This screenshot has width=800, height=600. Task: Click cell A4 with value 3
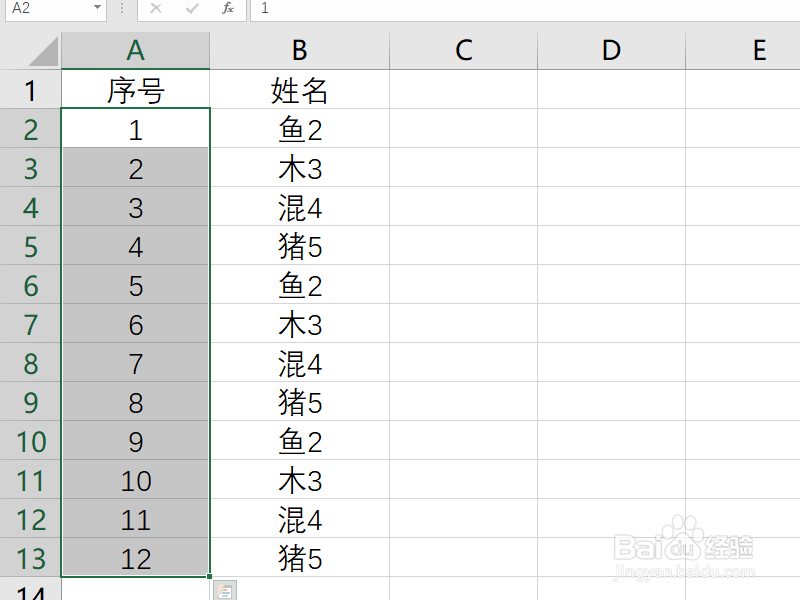pos(135,207)
